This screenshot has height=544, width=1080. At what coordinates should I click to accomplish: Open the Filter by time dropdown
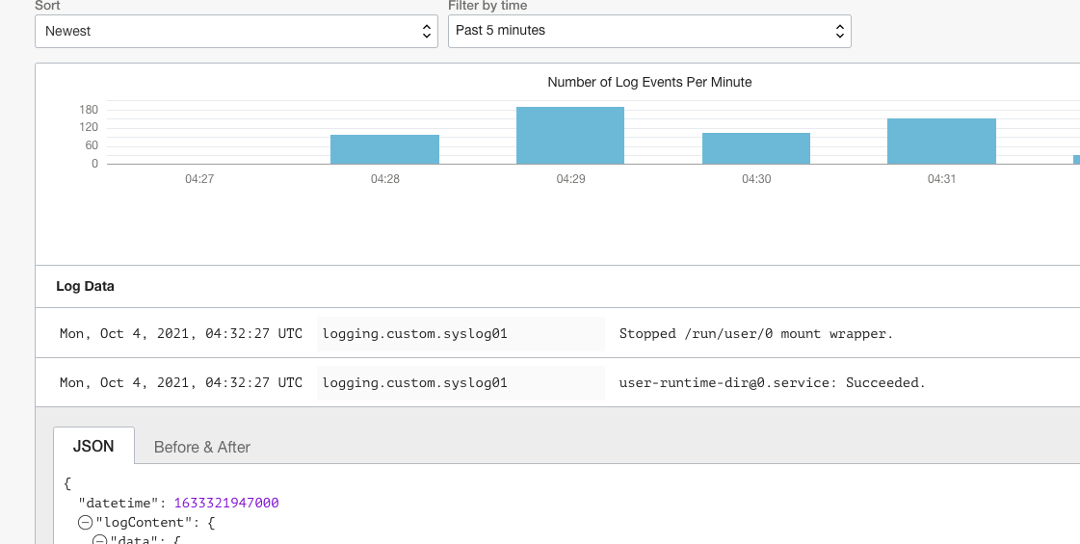point(650,31)
